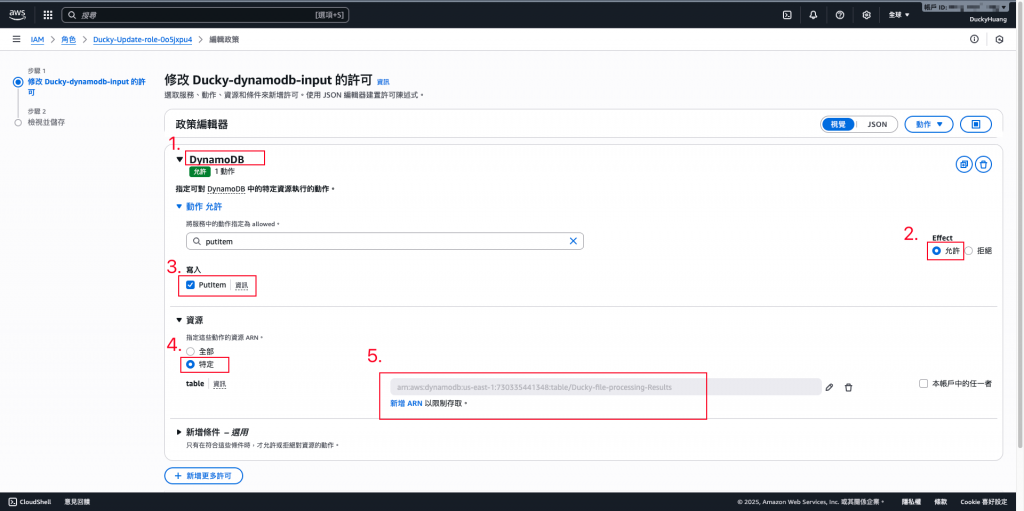Screen dimensions: 1024x511
Task: Open the services grid menu
Action: click(48, 14)
